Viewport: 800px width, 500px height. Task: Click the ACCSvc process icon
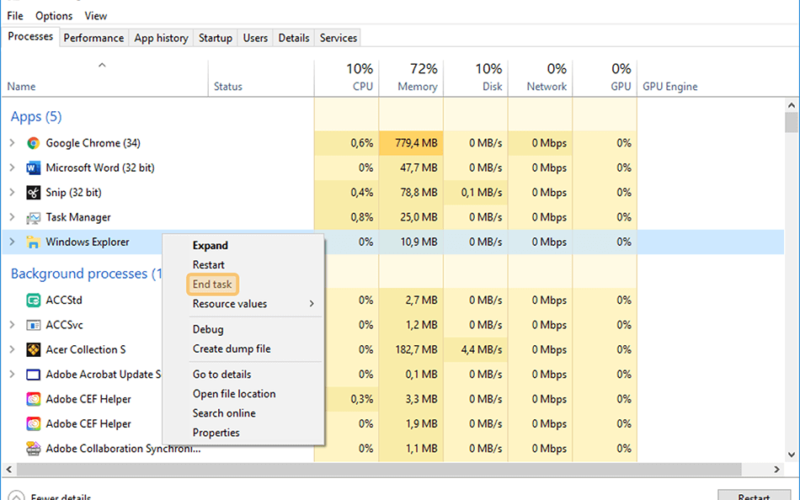33,325
